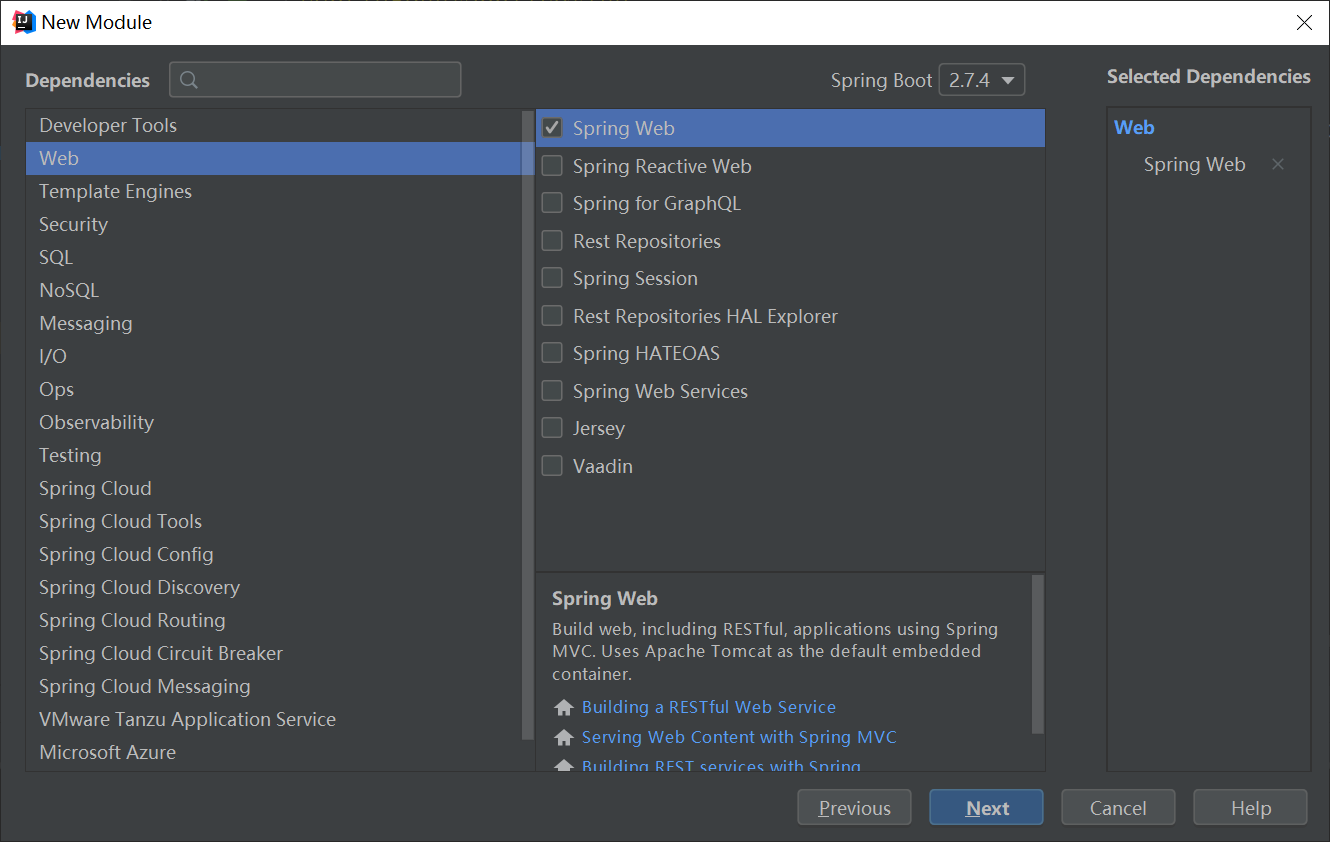Click the category list scrollbar
This screenshot has height=842, width=1330.
coord(528,425)
